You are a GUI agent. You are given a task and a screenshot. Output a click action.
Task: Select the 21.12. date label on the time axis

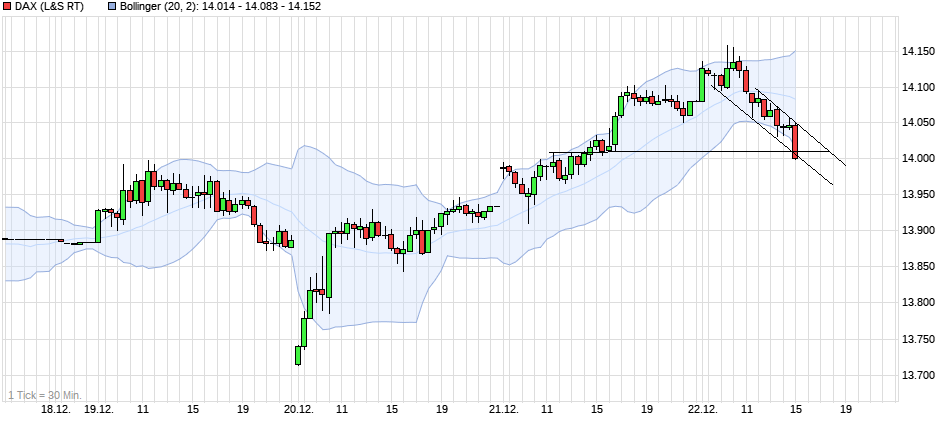point(503,409)
